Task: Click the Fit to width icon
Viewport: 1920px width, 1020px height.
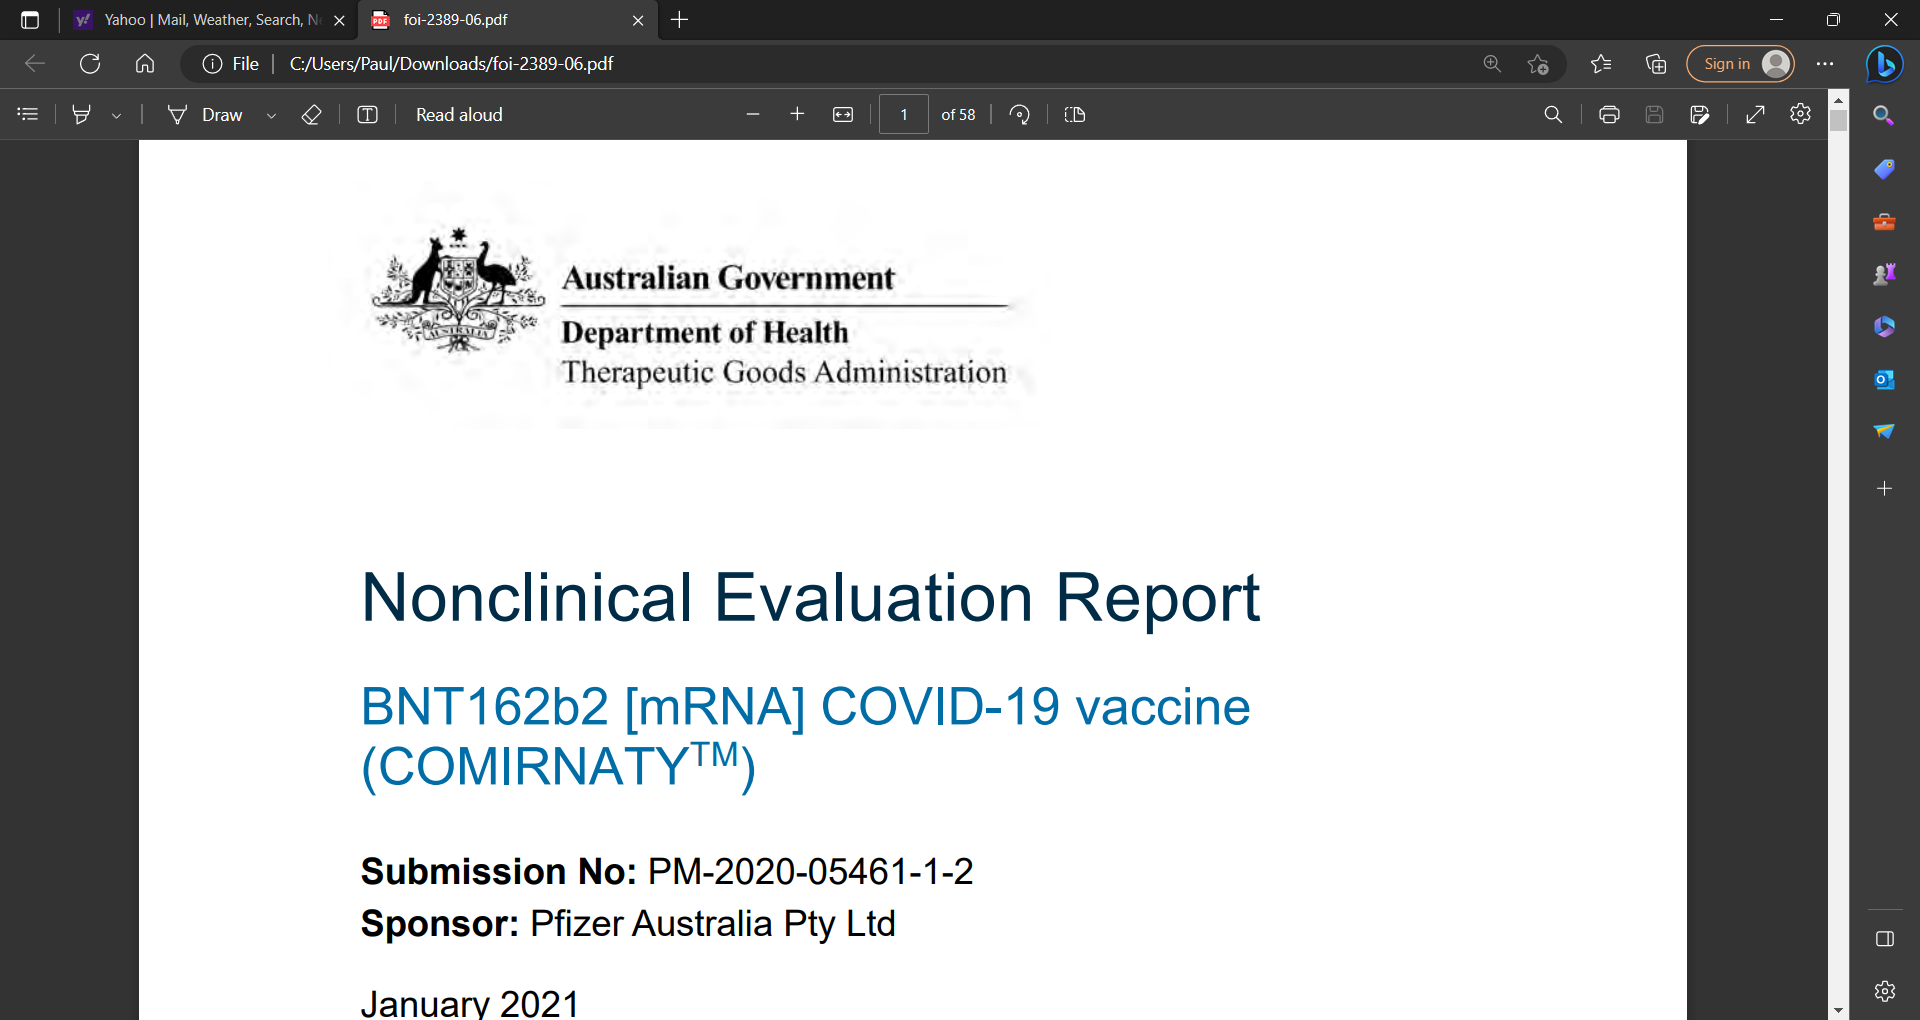Action: (x=843, y=115)
